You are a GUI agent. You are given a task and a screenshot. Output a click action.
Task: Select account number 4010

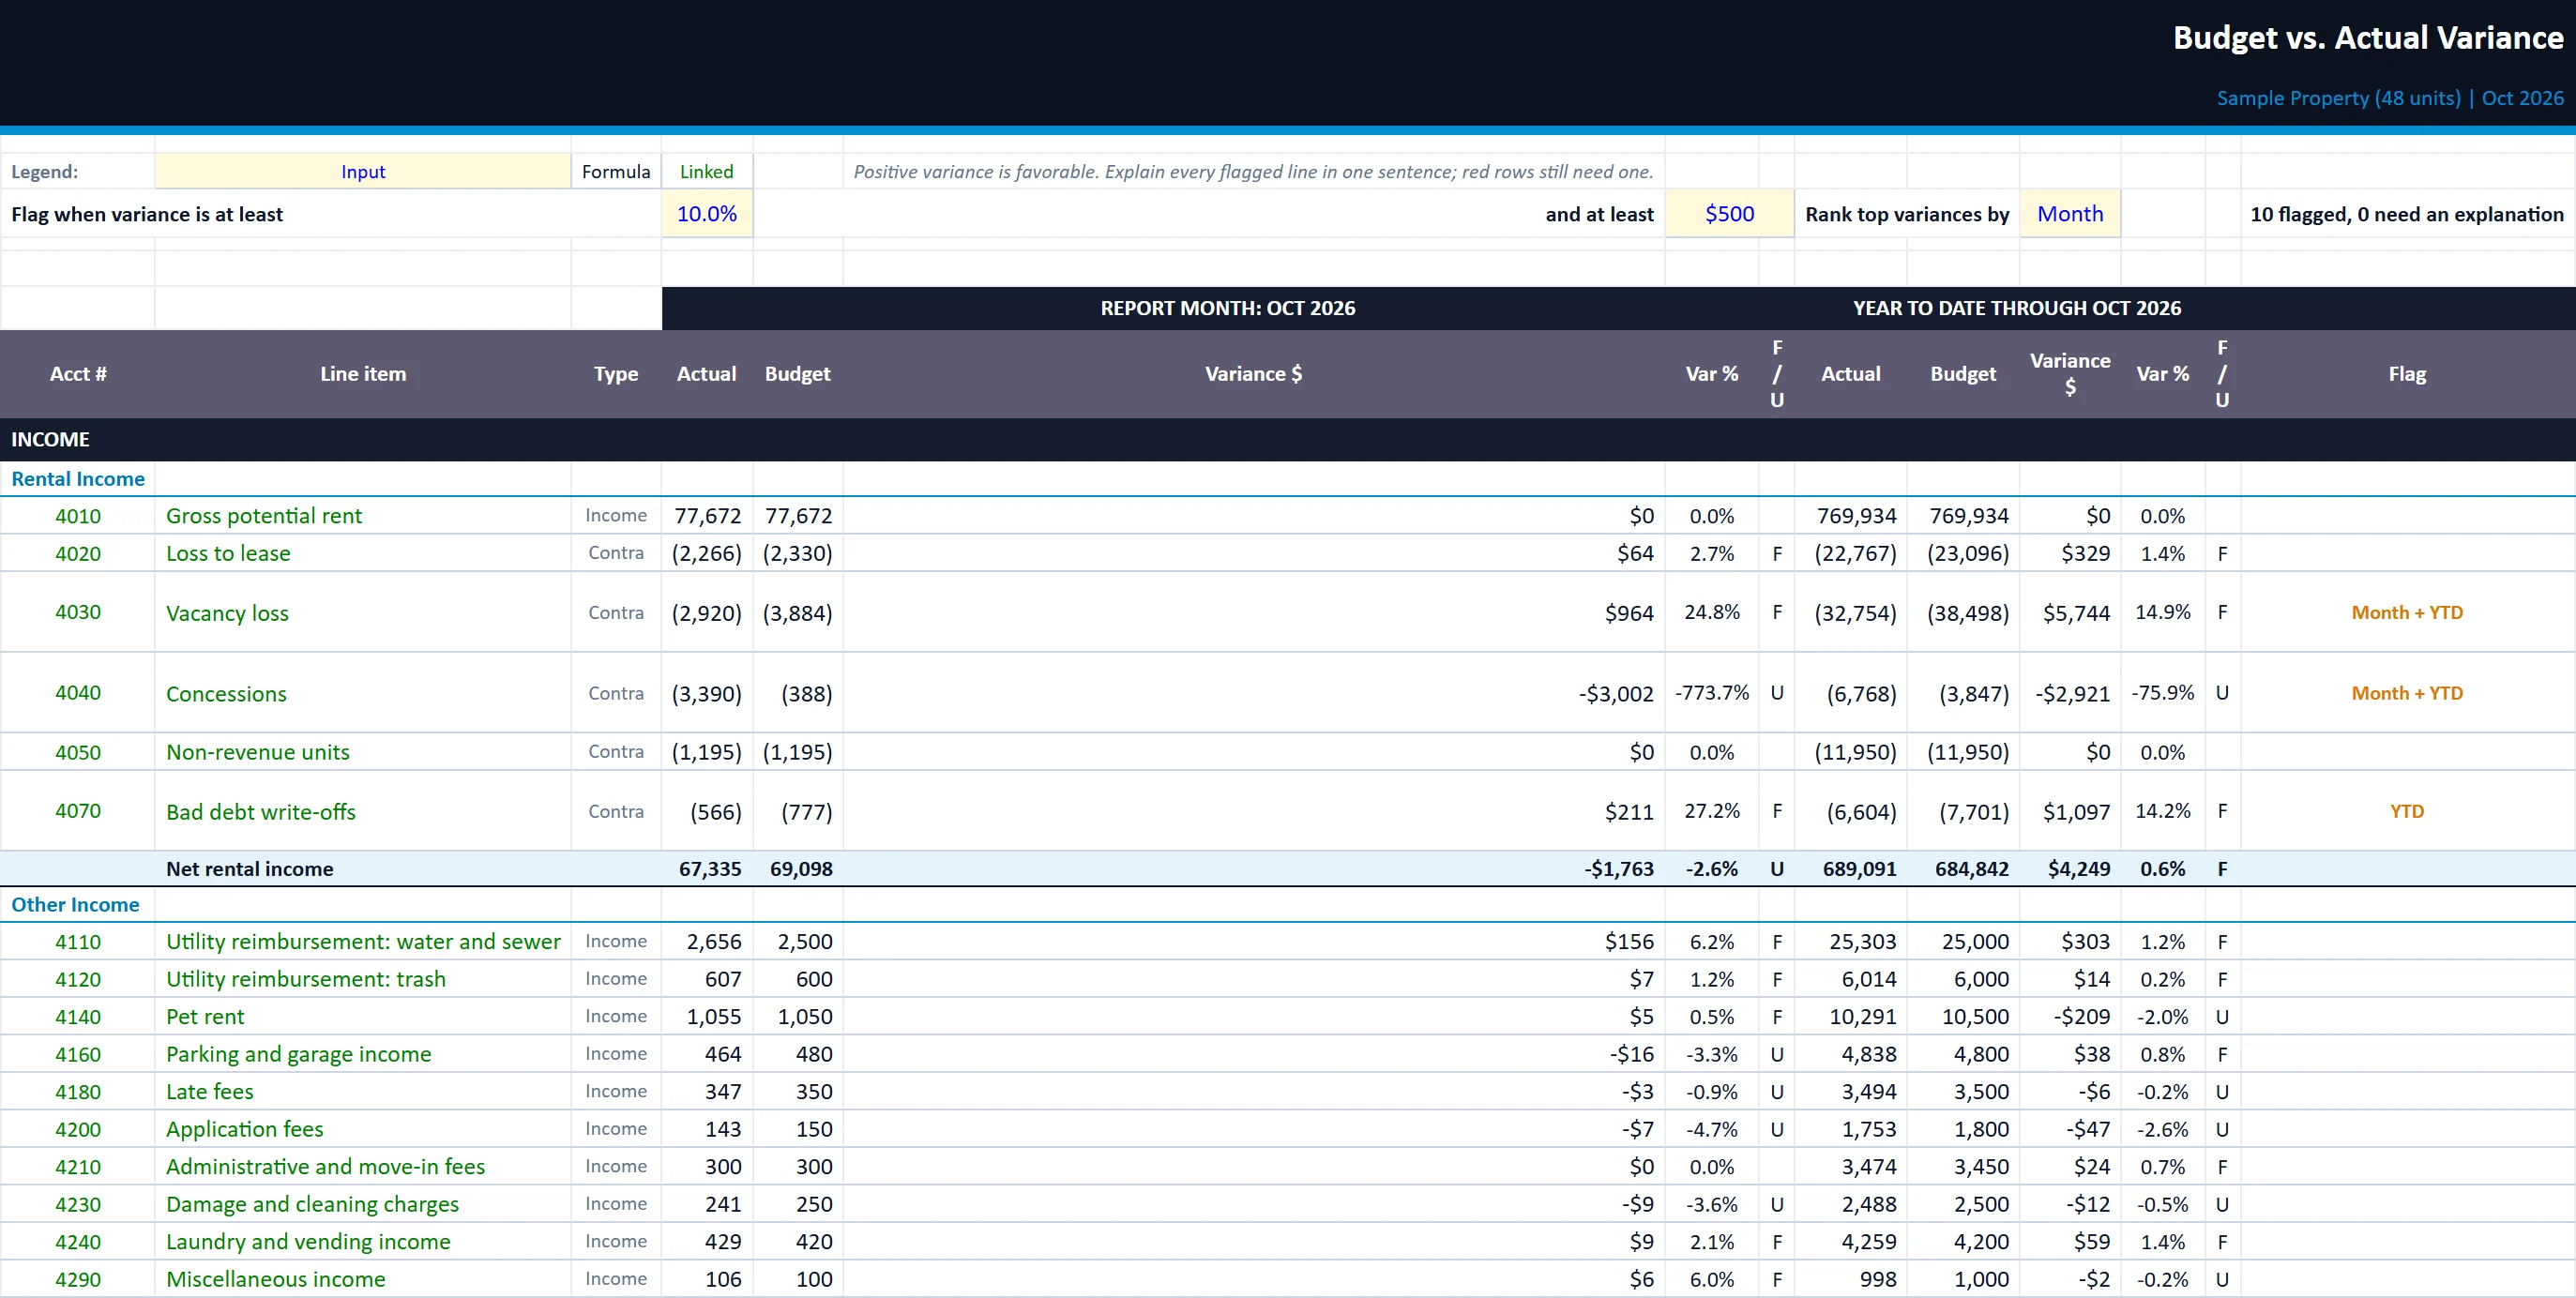(78, 516)
